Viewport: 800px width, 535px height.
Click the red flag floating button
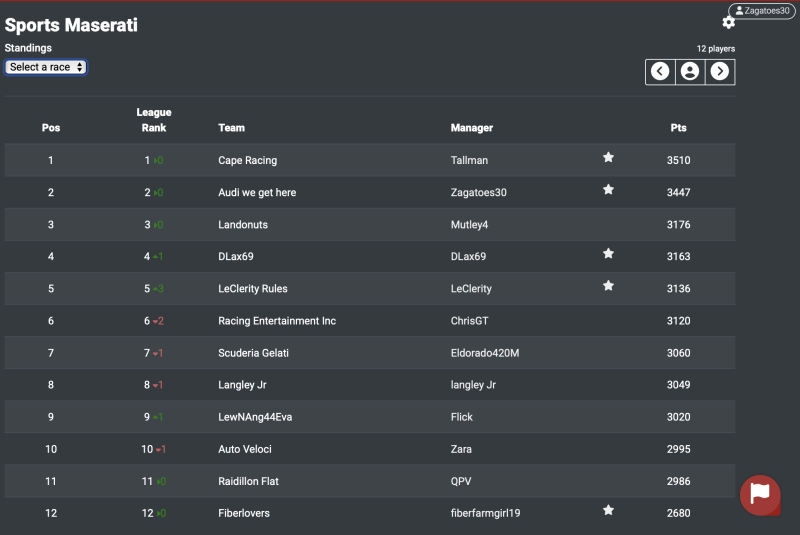pos(760,495)
